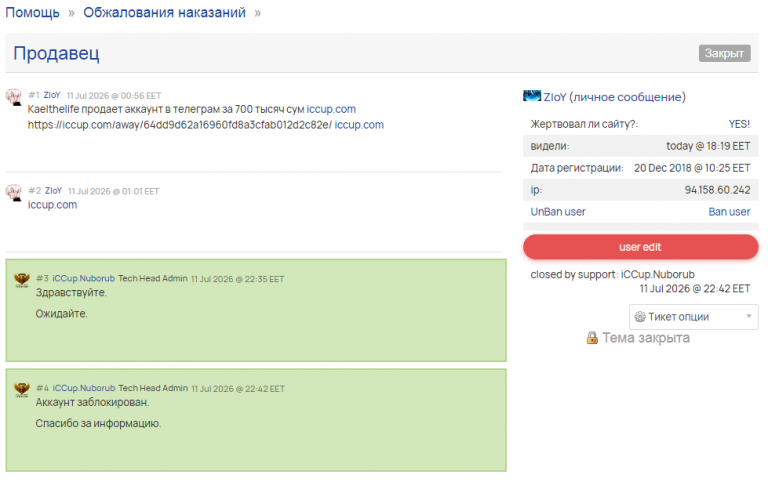
Task: Open iCCup.Nuborub profile in post #4
Action: click(84, 388)
